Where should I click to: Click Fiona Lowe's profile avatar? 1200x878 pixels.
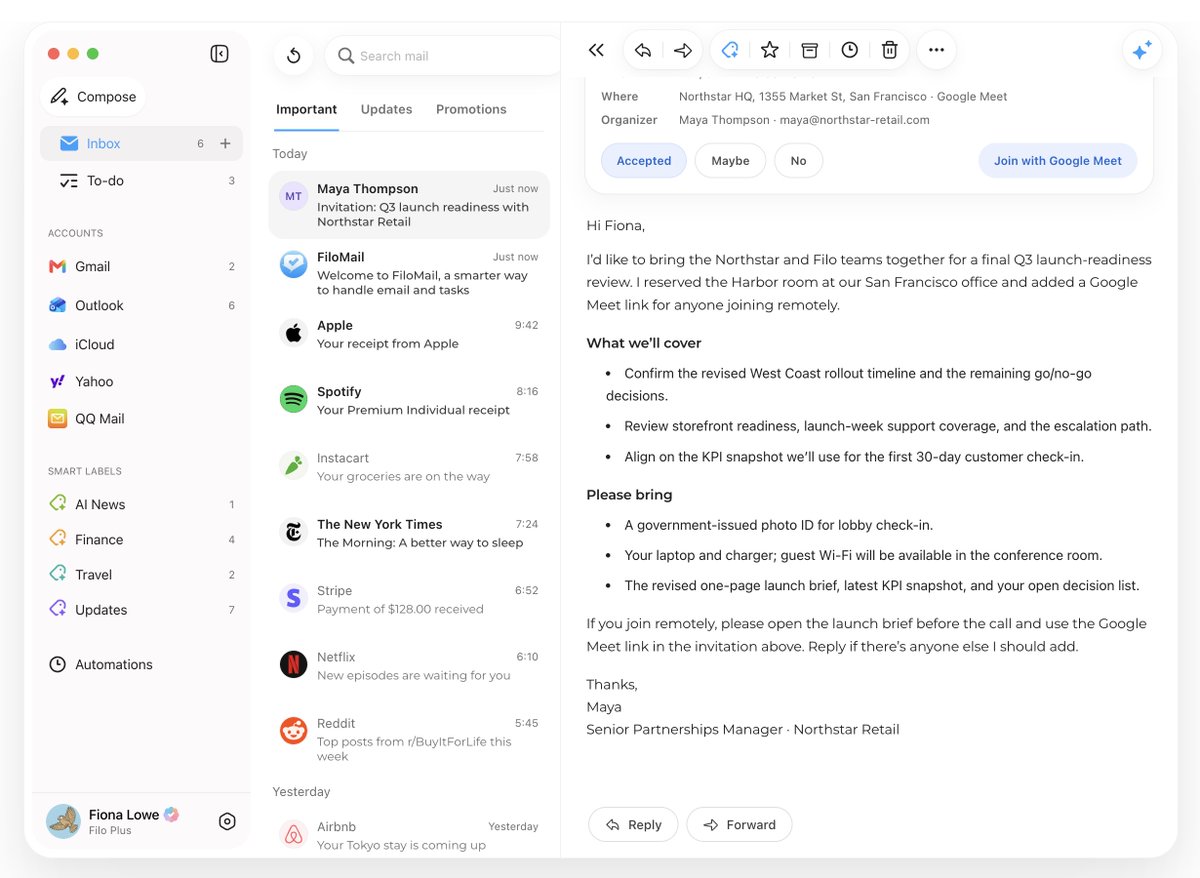63,821
